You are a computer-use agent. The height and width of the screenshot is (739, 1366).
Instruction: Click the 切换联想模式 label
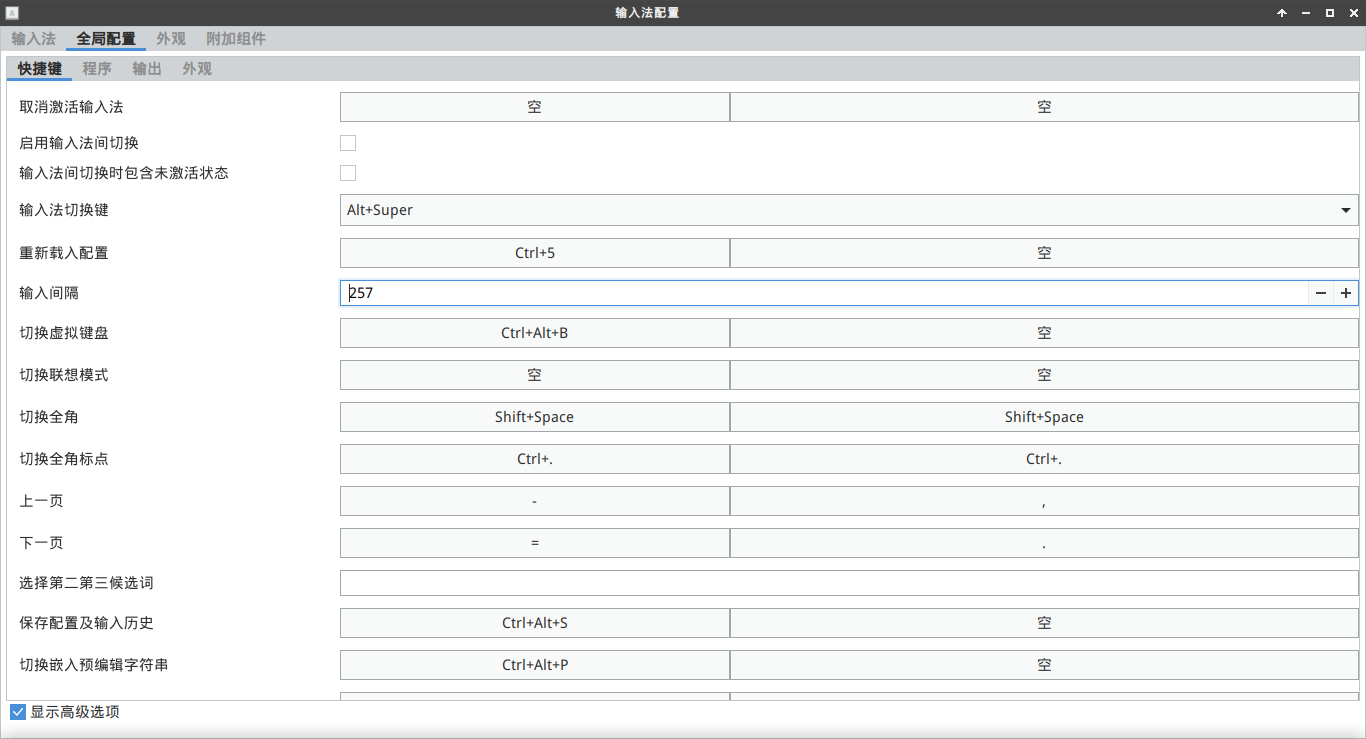point(64,375)
